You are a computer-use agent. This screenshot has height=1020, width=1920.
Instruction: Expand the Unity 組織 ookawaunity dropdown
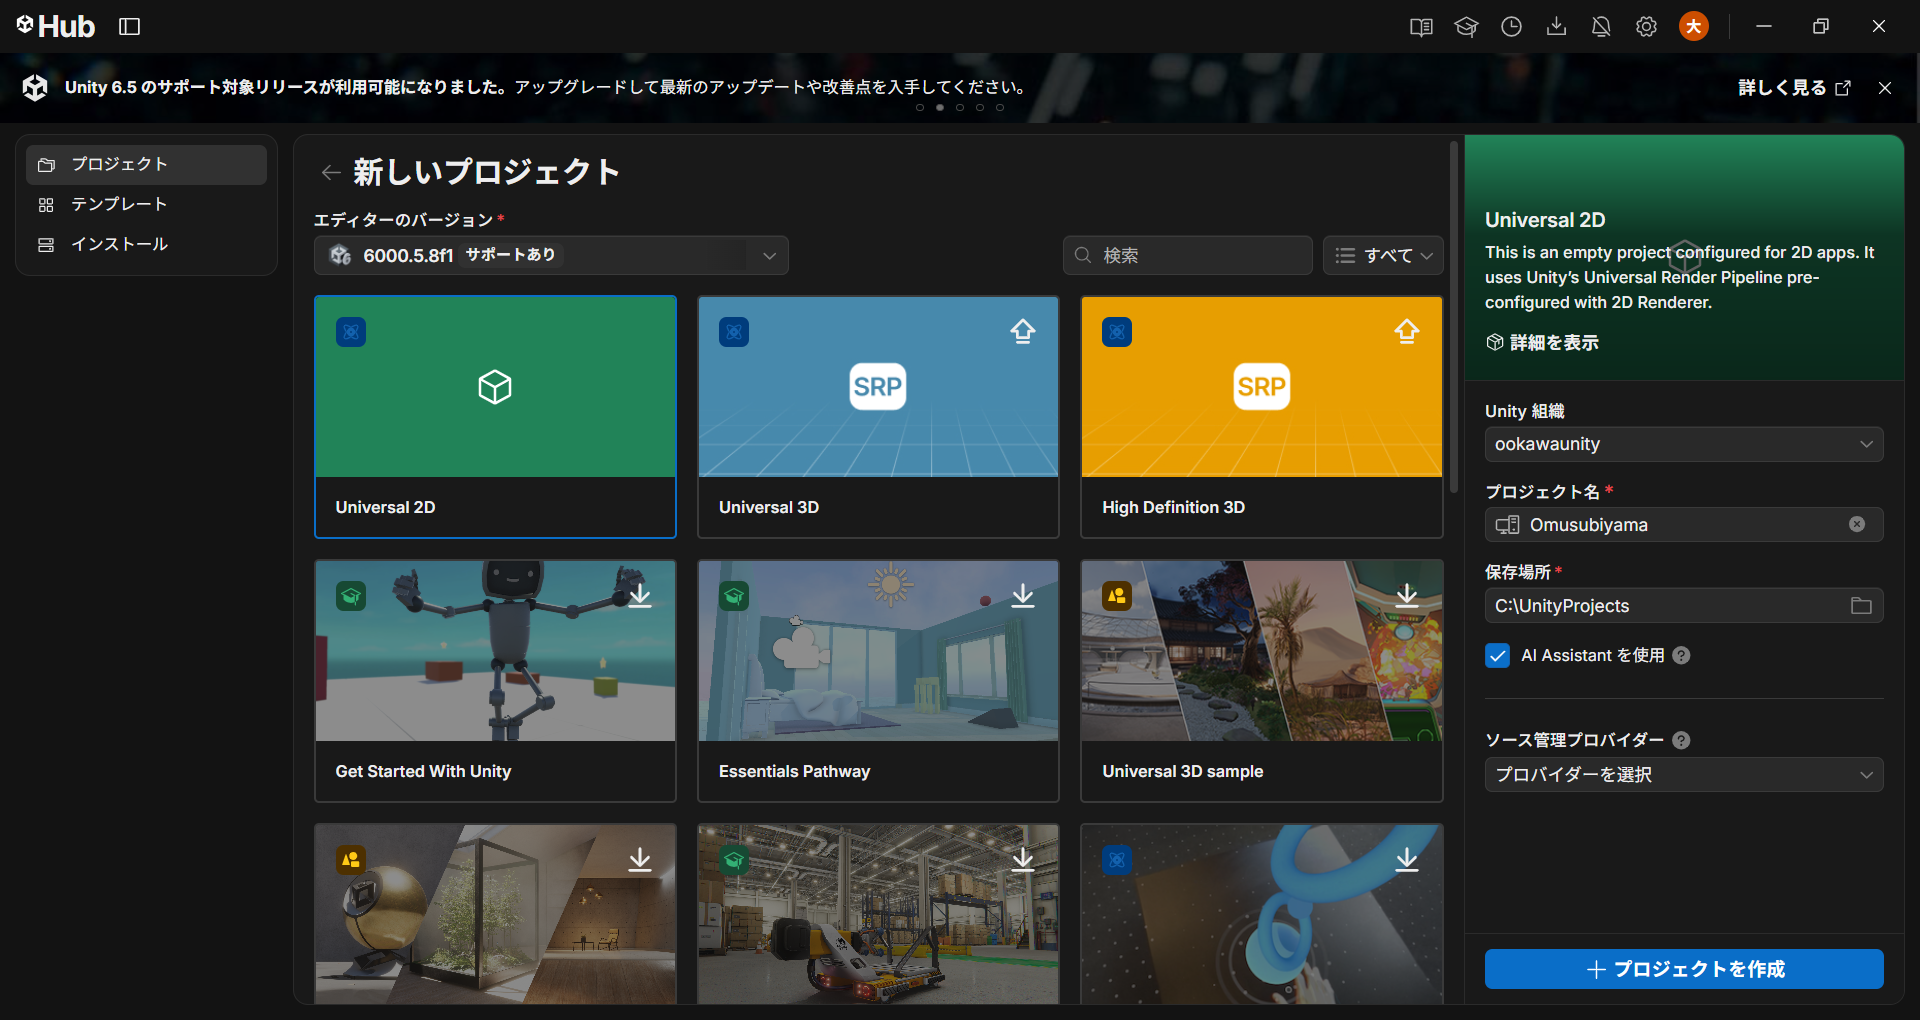pos(1684,444)
